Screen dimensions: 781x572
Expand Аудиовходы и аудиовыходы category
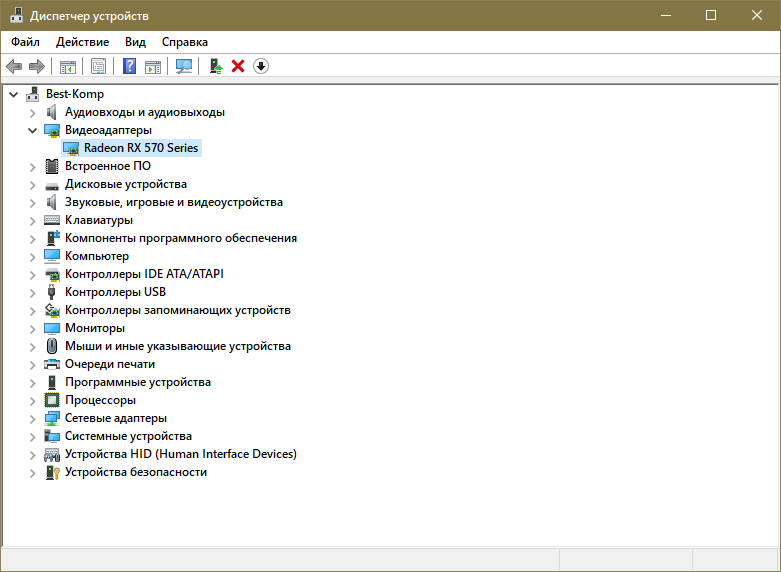tap(33, 113)
